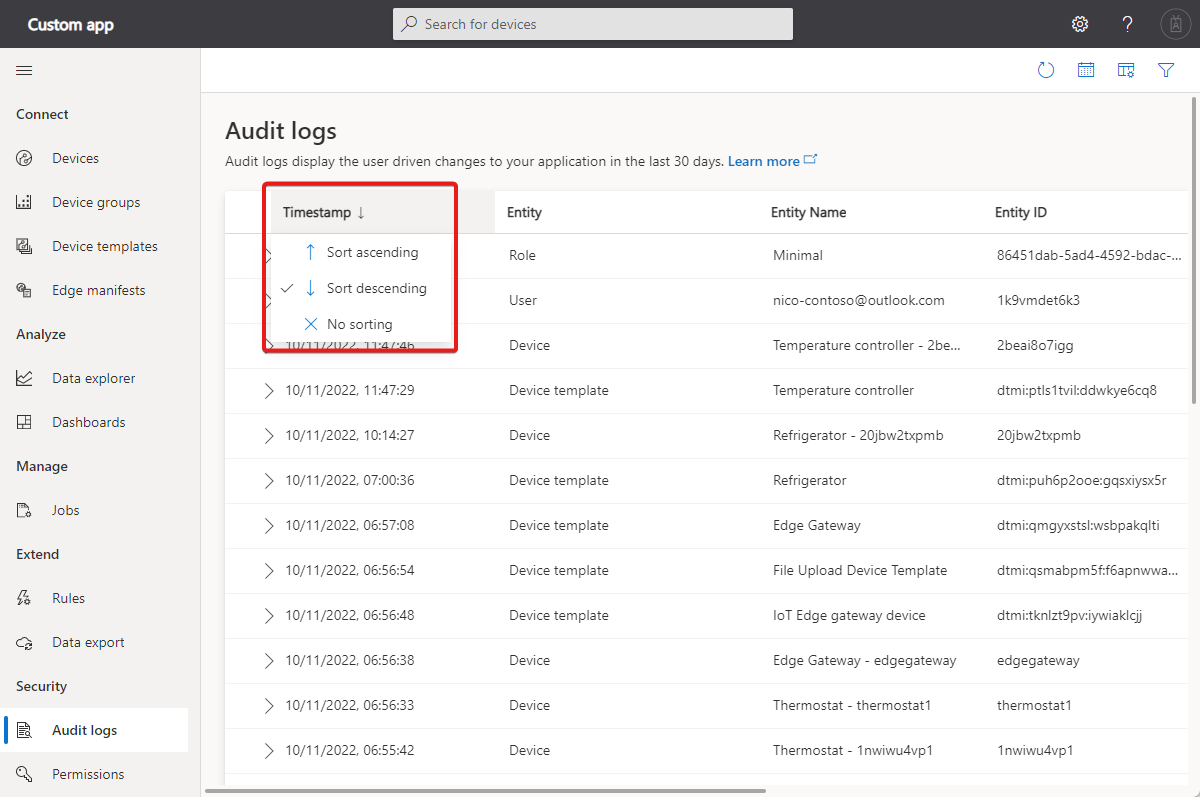Open the calendar date range icon

coord(1086,70)
